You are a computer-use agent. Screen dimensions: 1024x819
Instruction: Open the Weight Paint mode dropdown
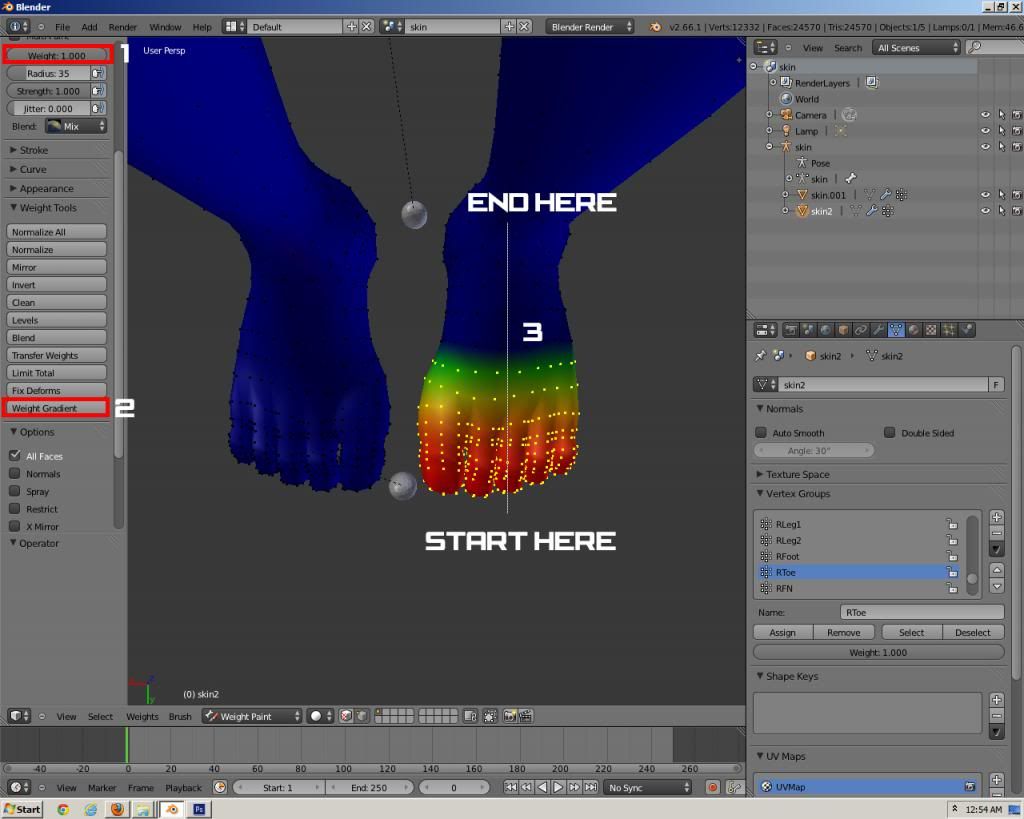coord(251,716)
